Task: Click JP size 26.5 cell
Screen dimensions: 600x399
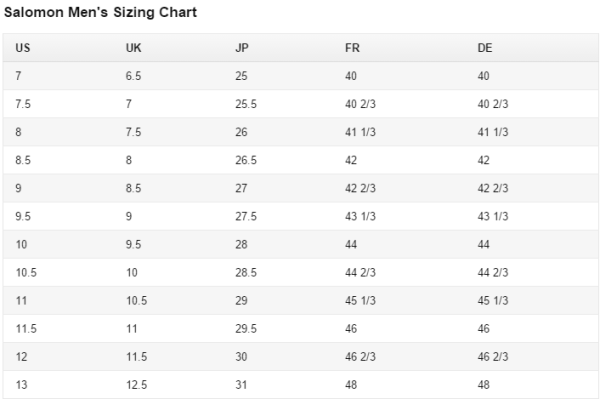Action: [x=246, y=160]
